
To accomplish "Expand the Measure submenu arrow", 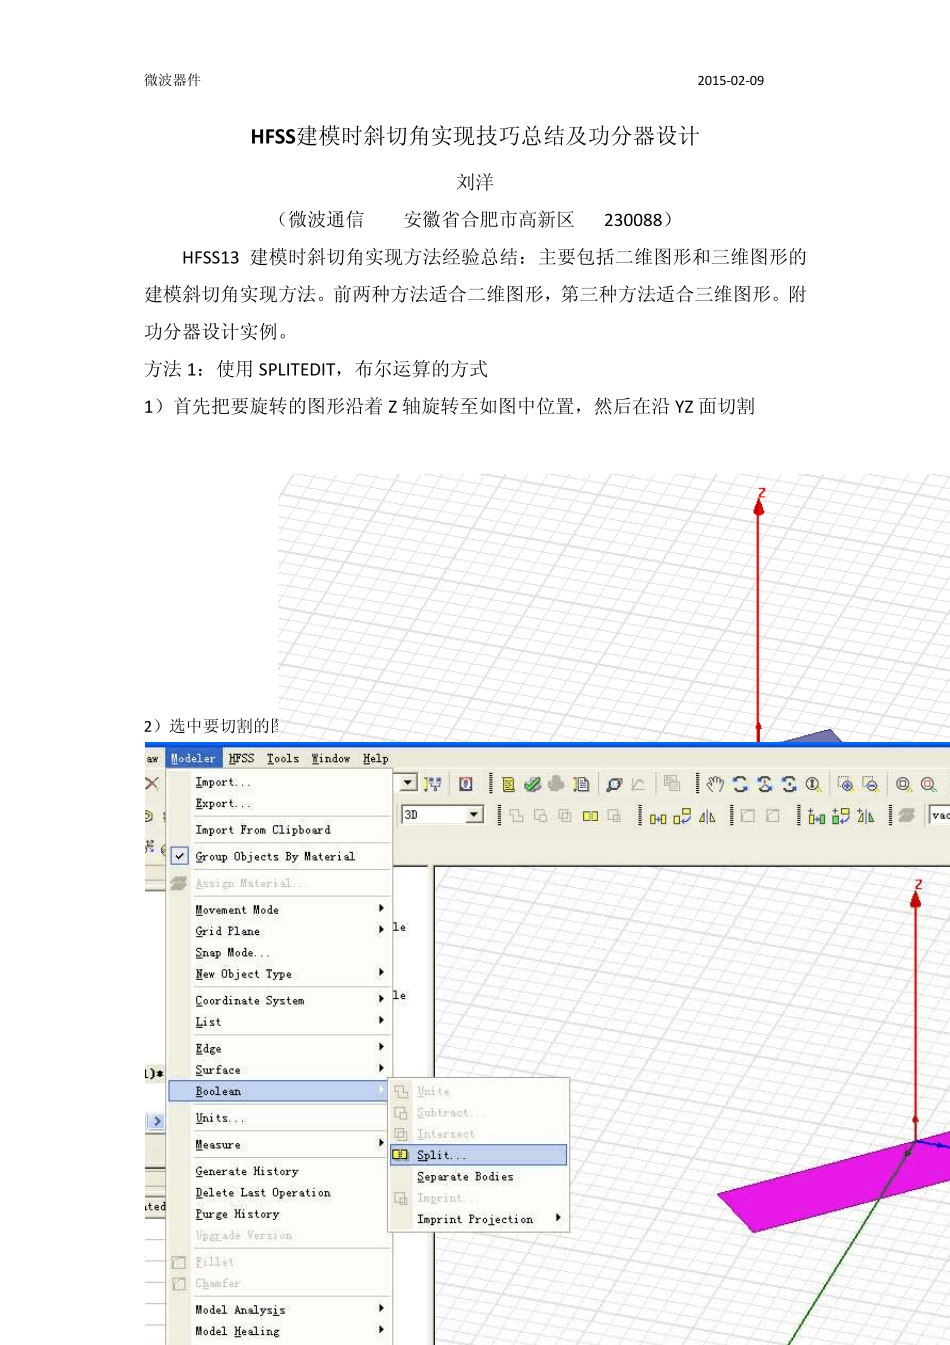I will [x=381, y=1143].
